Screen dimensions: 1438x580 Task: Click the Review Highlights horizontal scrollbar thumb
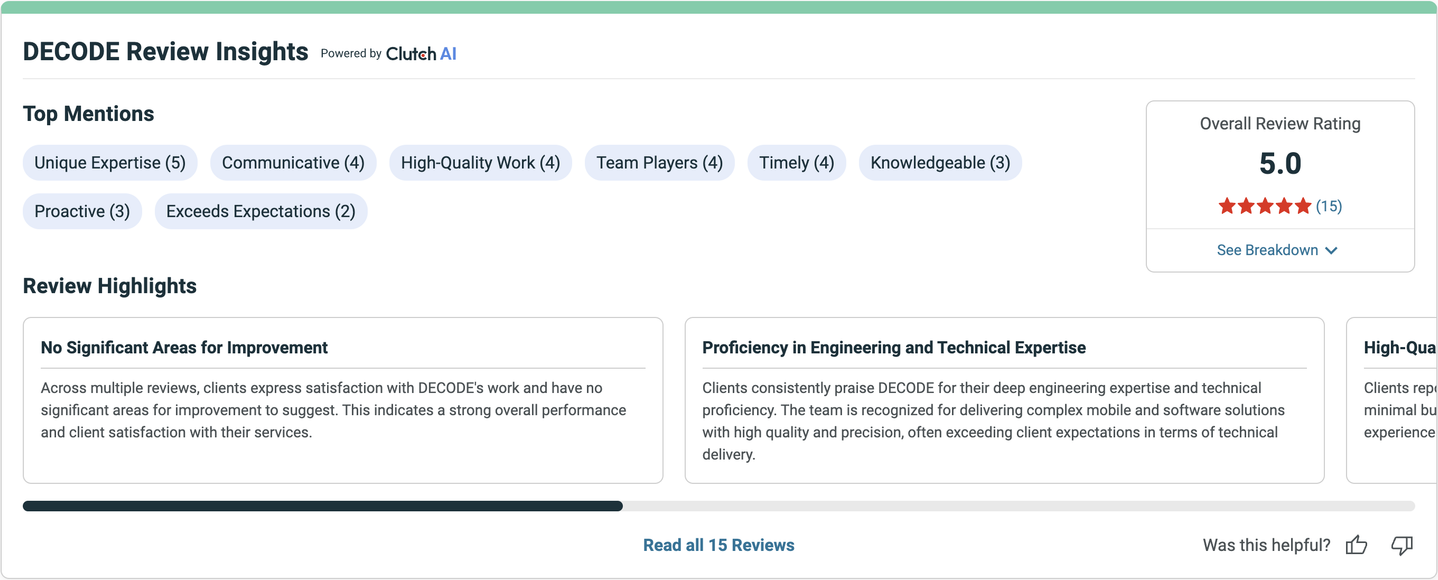[x=323, y=506]
